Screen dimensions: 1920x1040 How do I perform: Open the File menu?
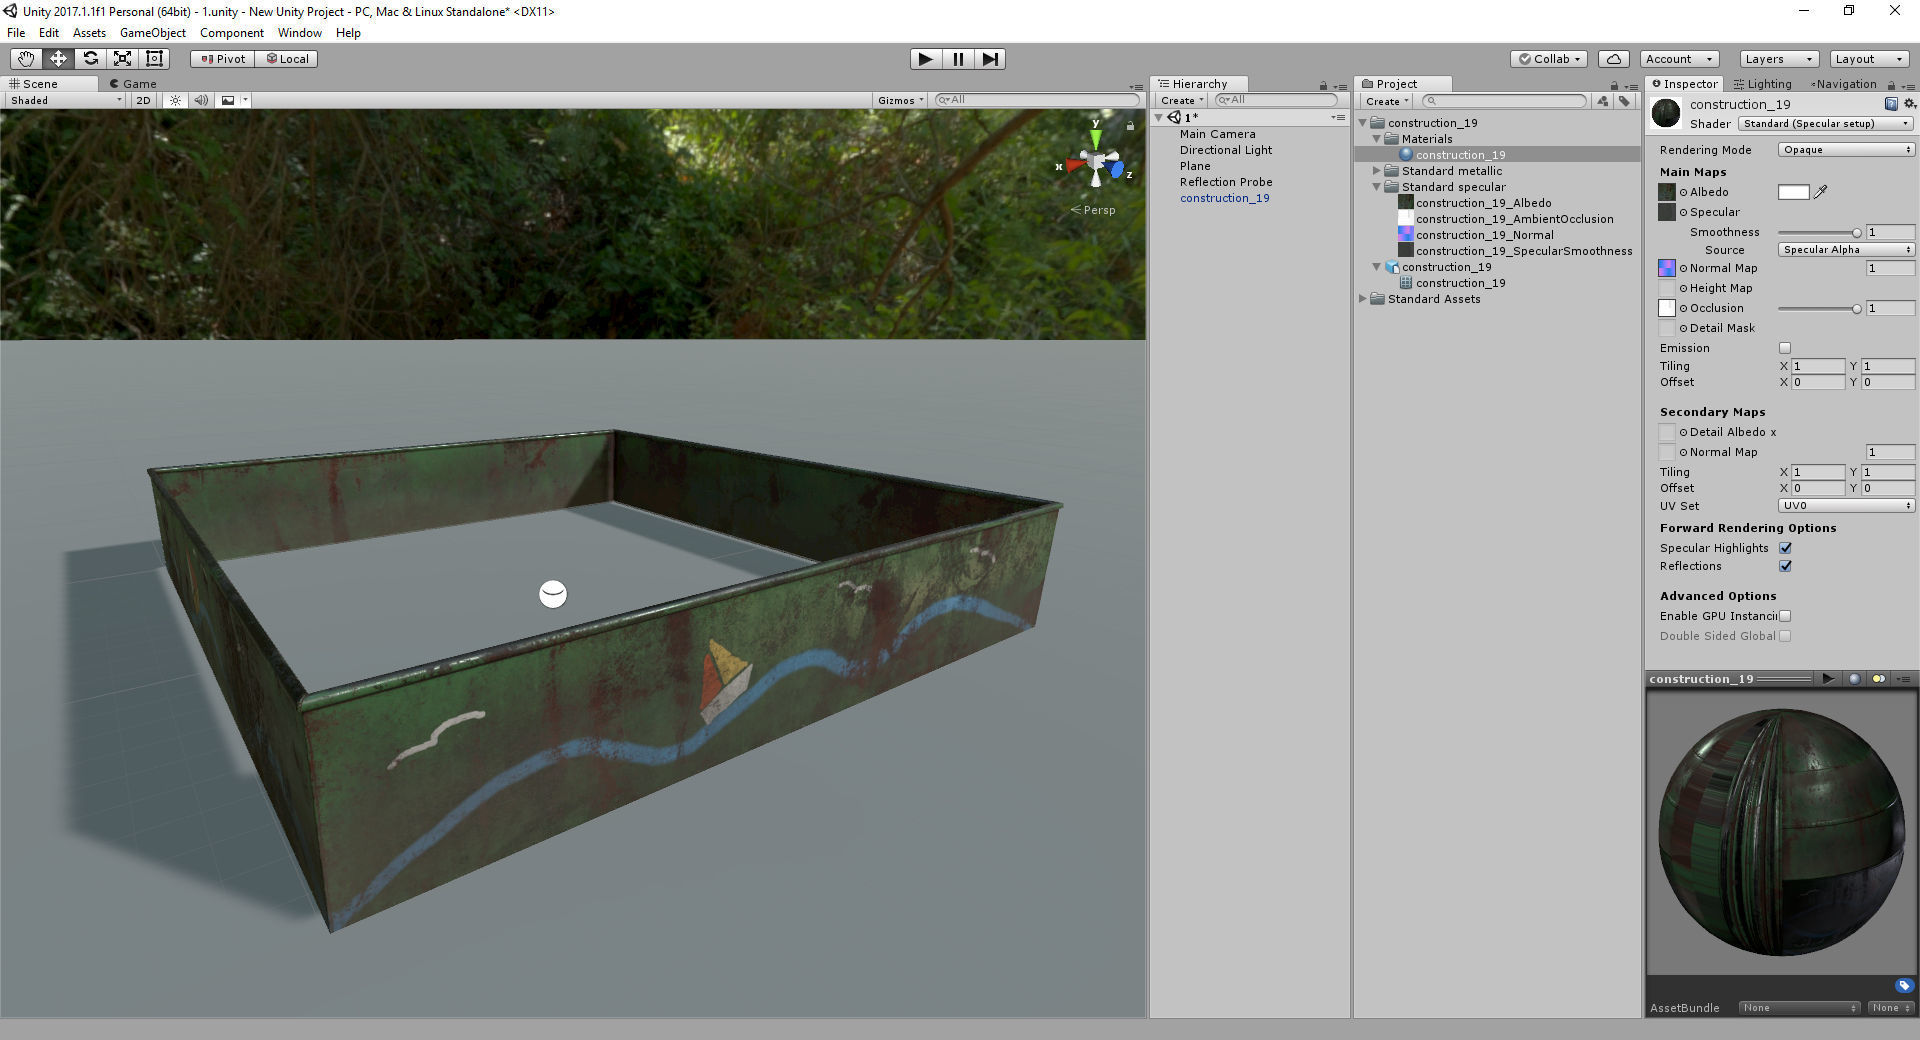pyautogui.click(x=16, y=33)
